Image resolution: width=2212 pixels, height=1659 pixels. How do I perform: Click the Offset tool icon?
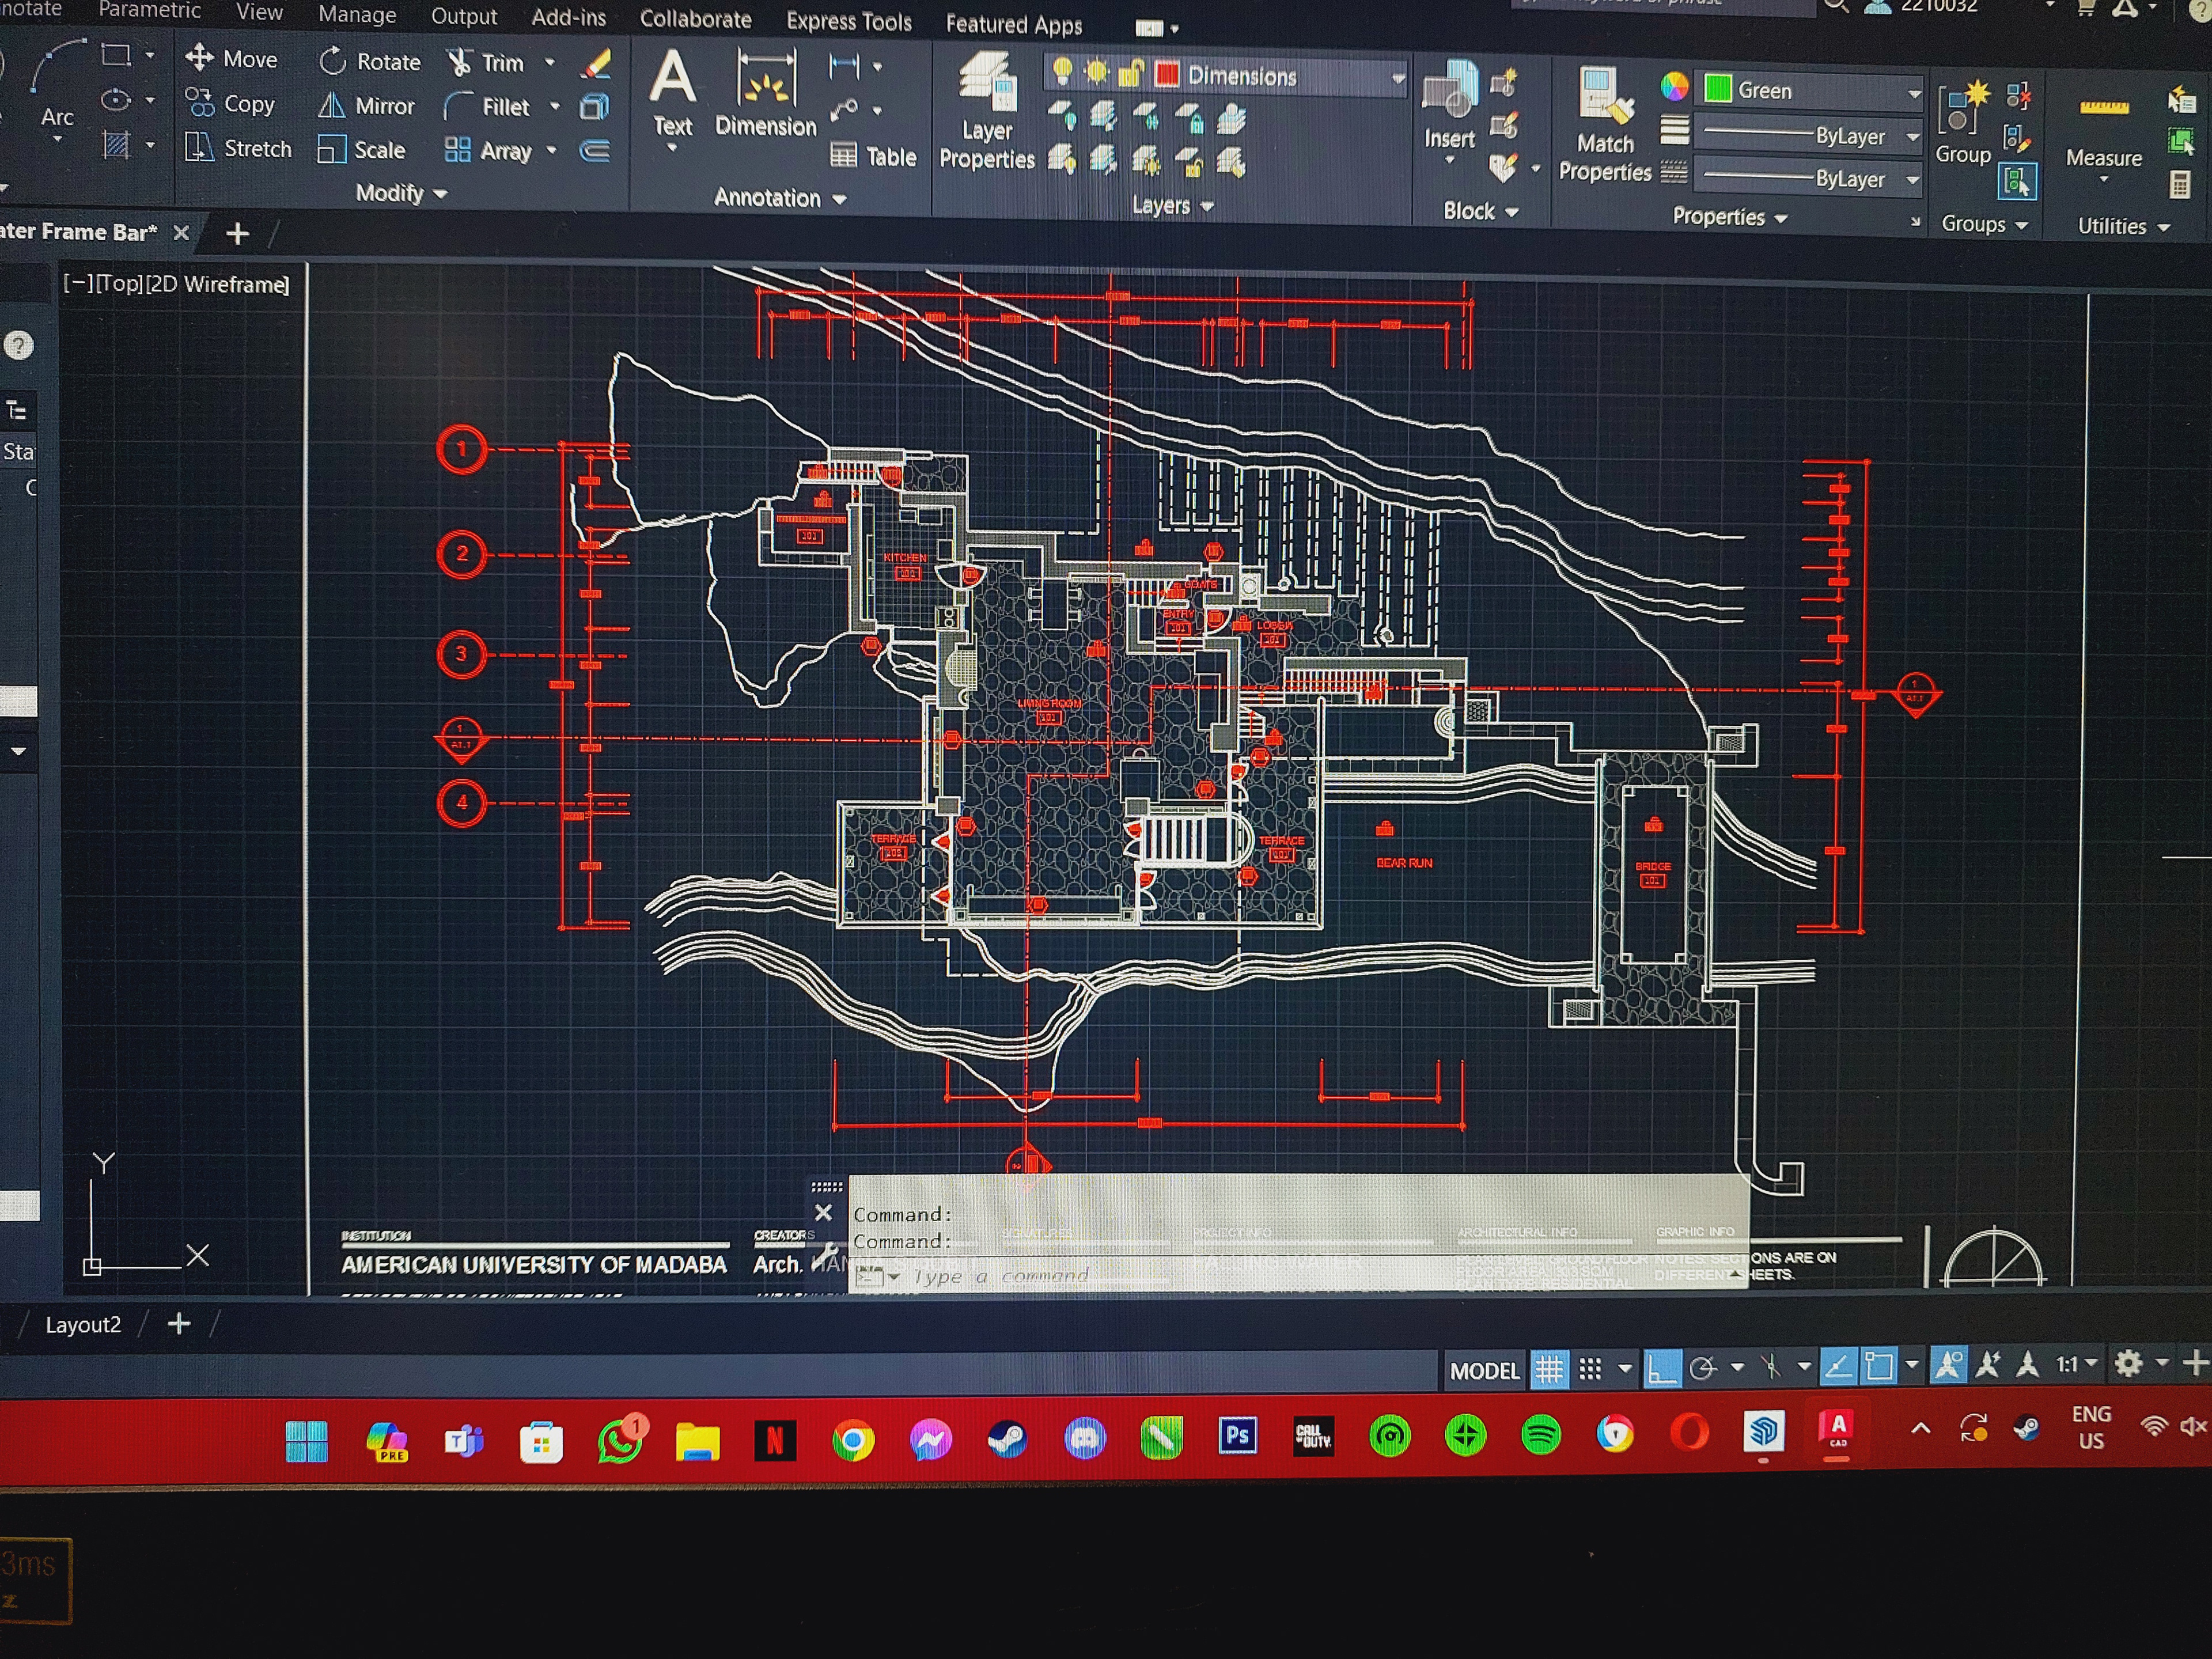tap(595, 151)
